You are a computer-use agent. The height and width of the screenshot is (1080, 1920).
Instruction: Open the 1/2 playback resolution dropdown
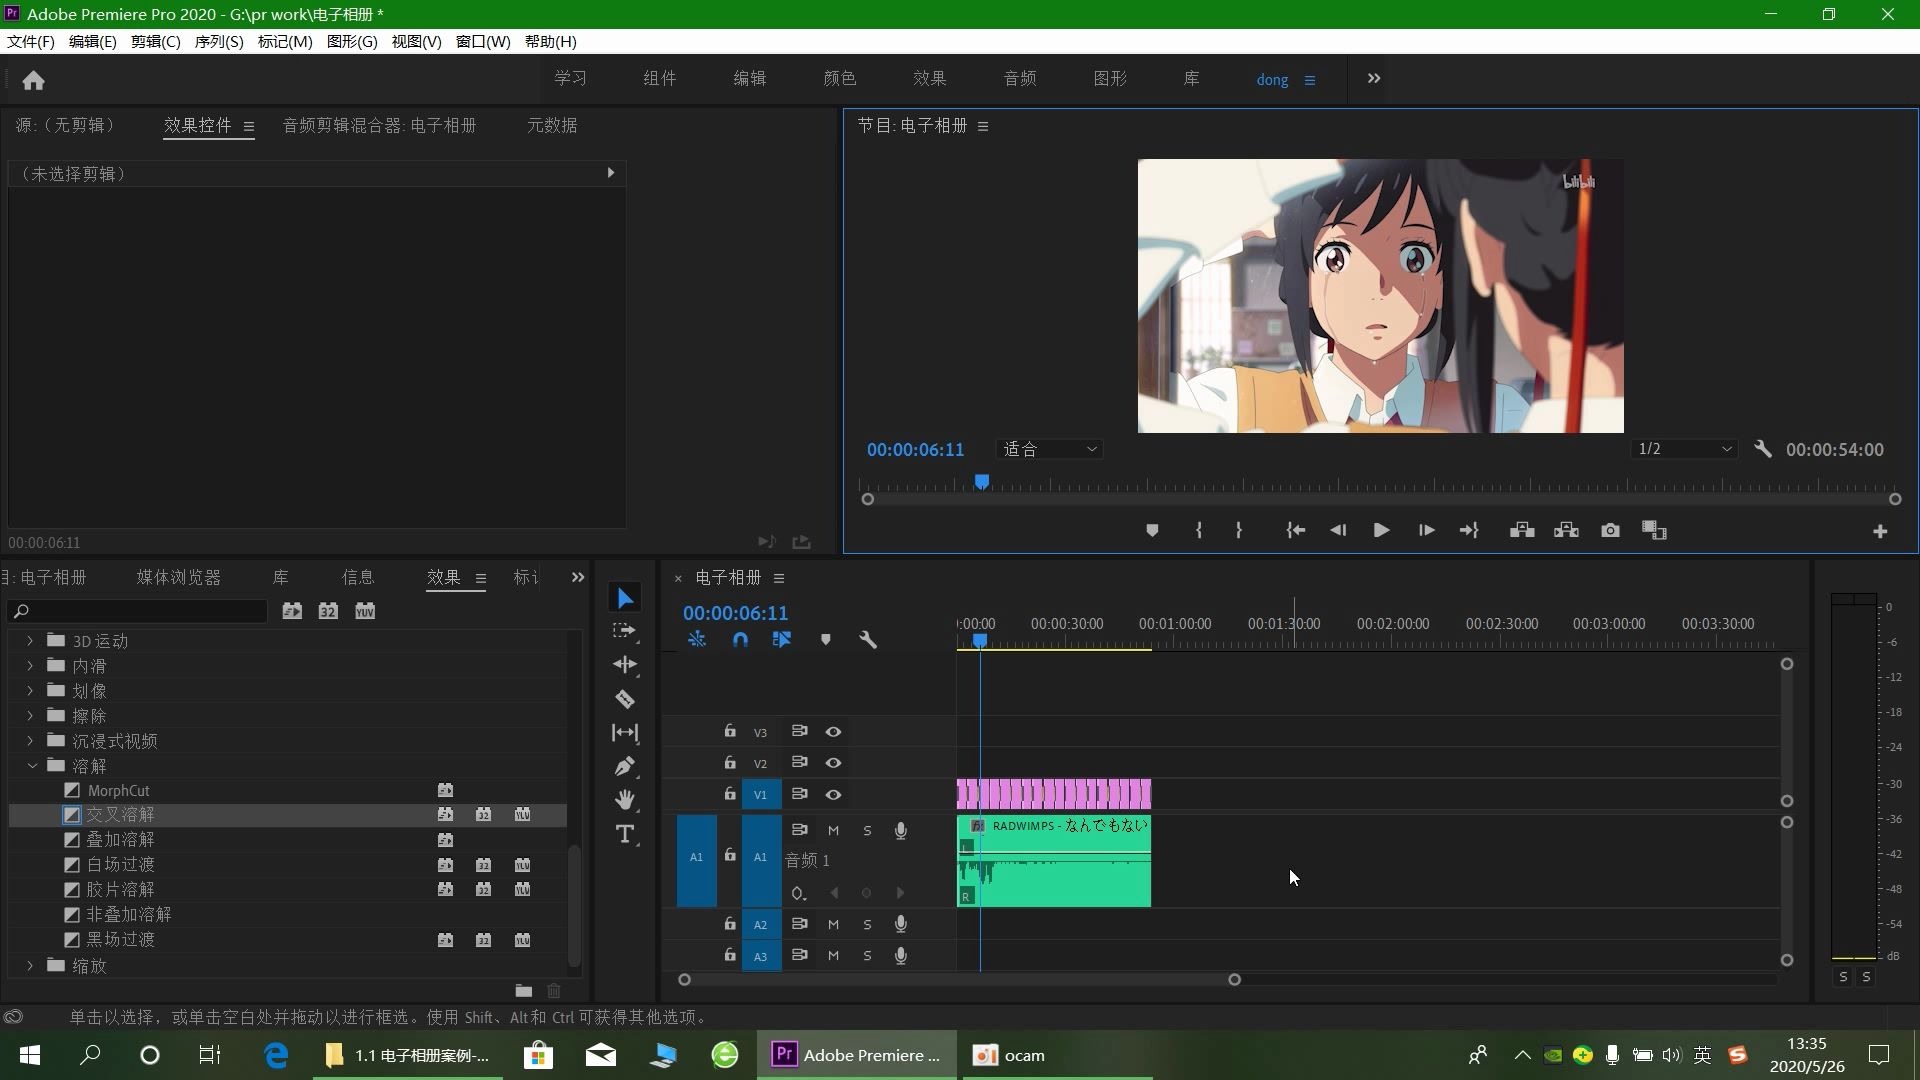[1684, 449]
